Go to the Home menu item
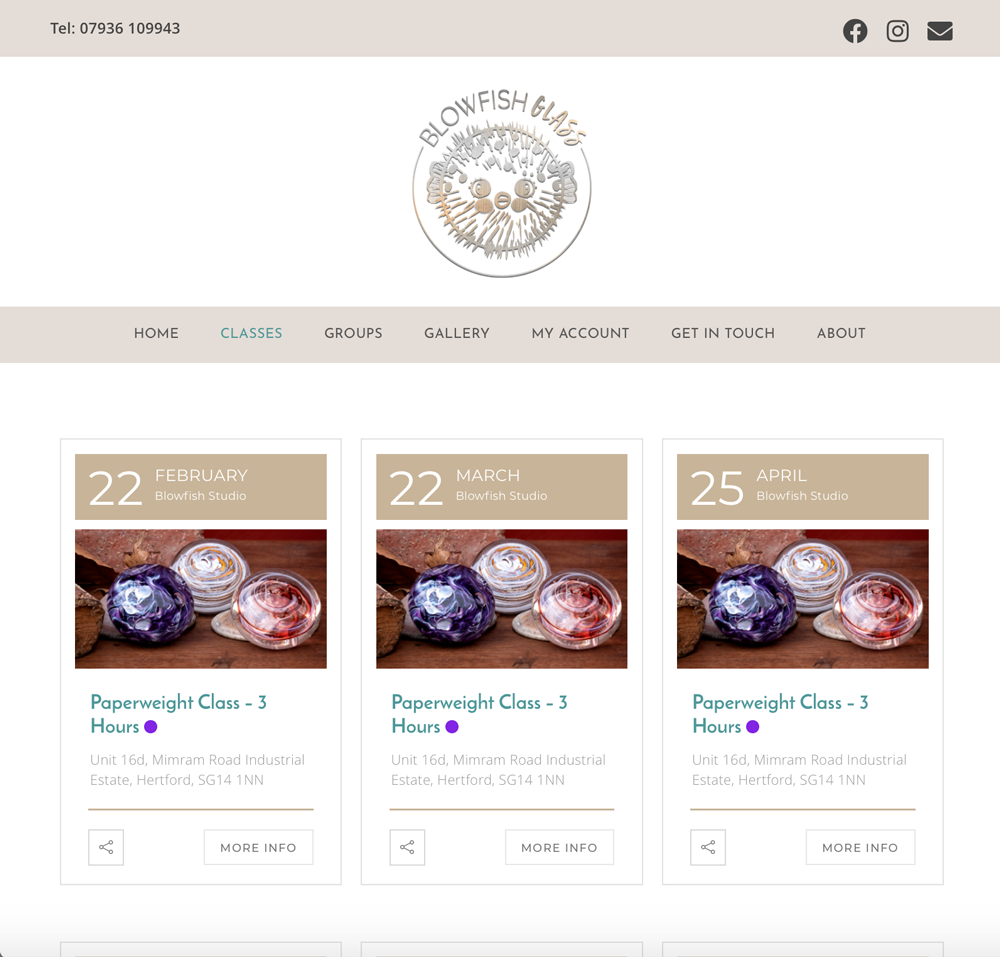The width and height of the screenshot is (1000, 957). (156, 333)
